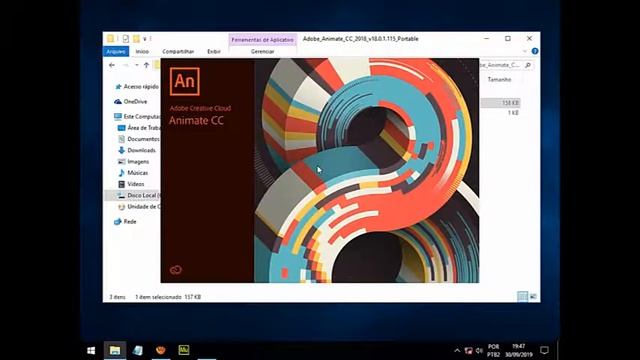The width and height of the screenshot is (640, 360).
Task: Show hidden tray icons with the chevron
Action: tap(457, 351)
